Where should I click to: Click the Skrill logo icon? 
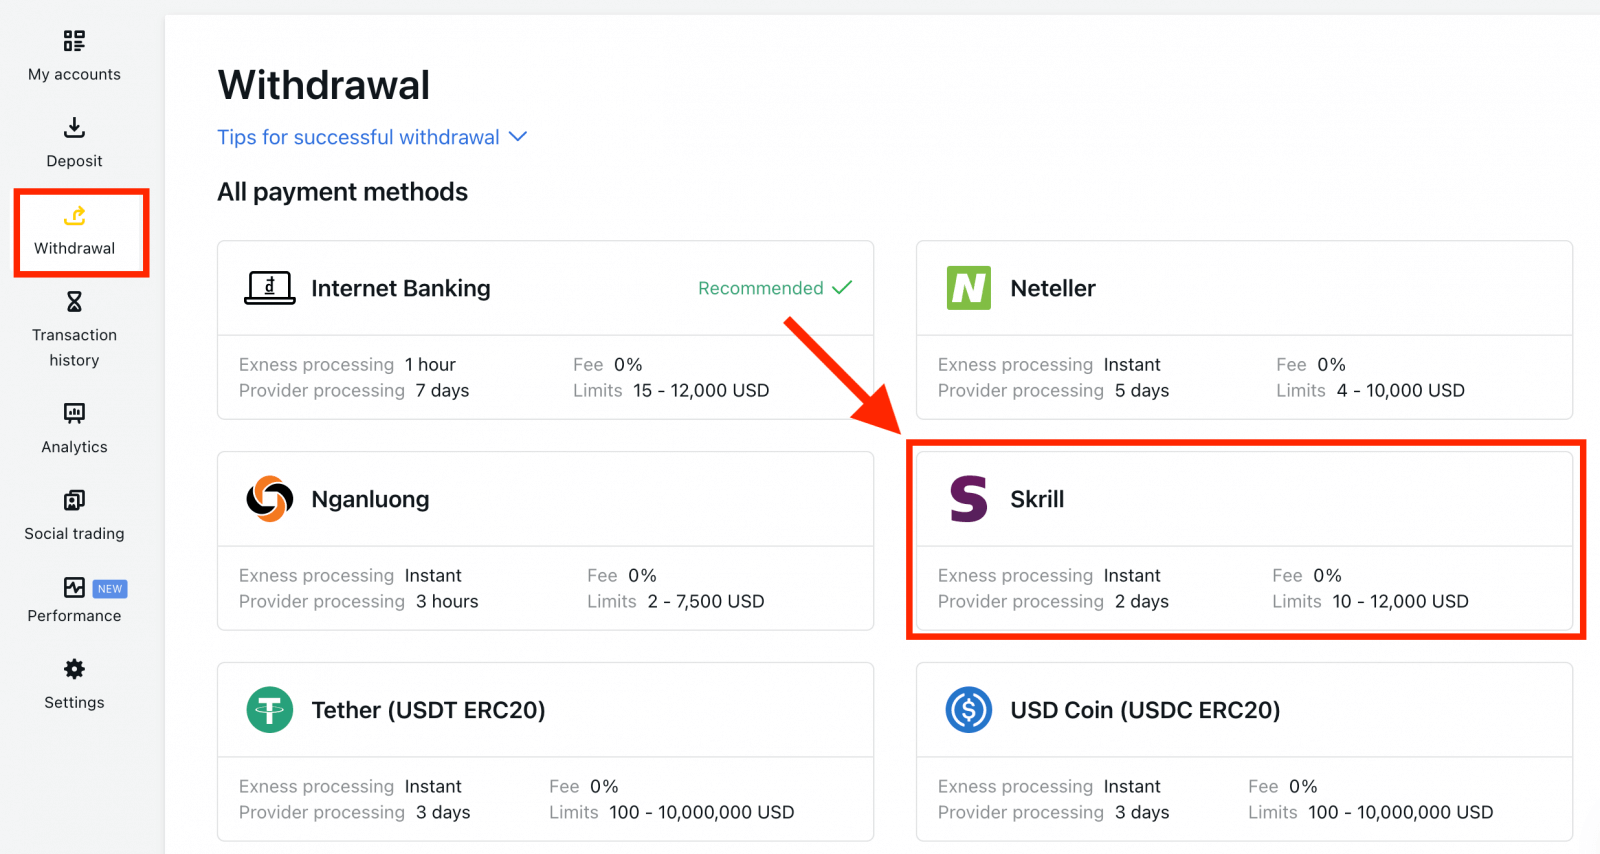coord(966,499)
